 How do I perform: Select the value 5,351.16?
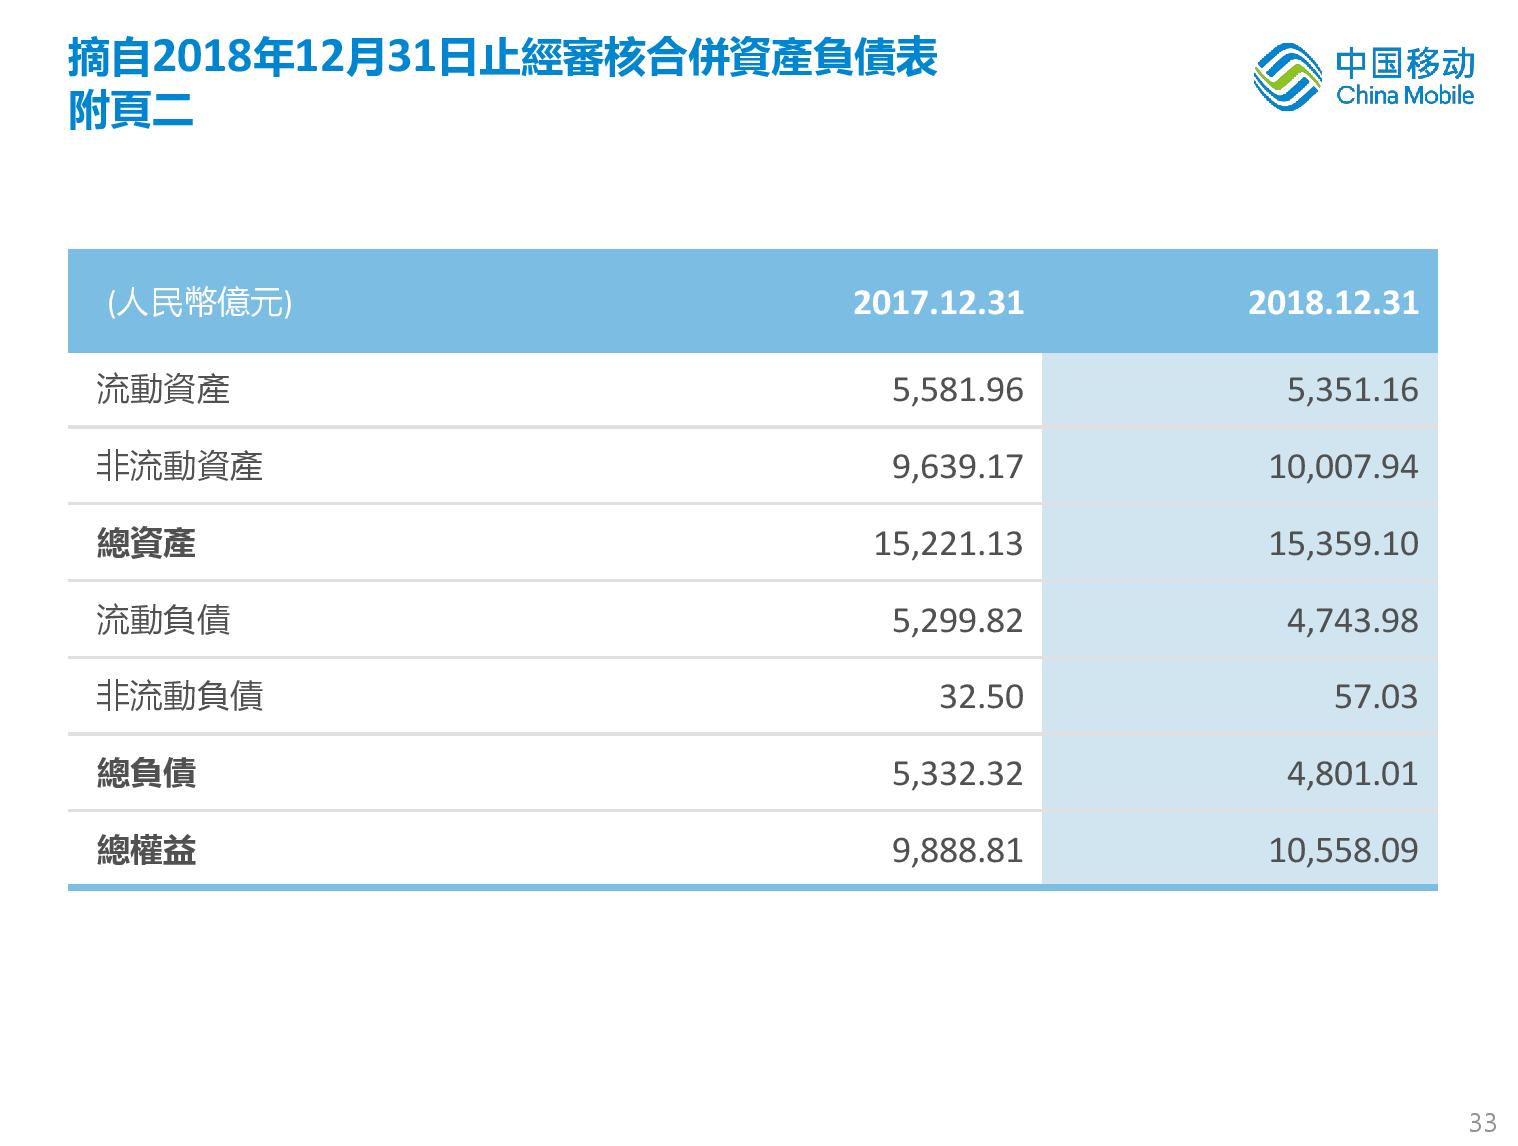tap(1352, 390)
